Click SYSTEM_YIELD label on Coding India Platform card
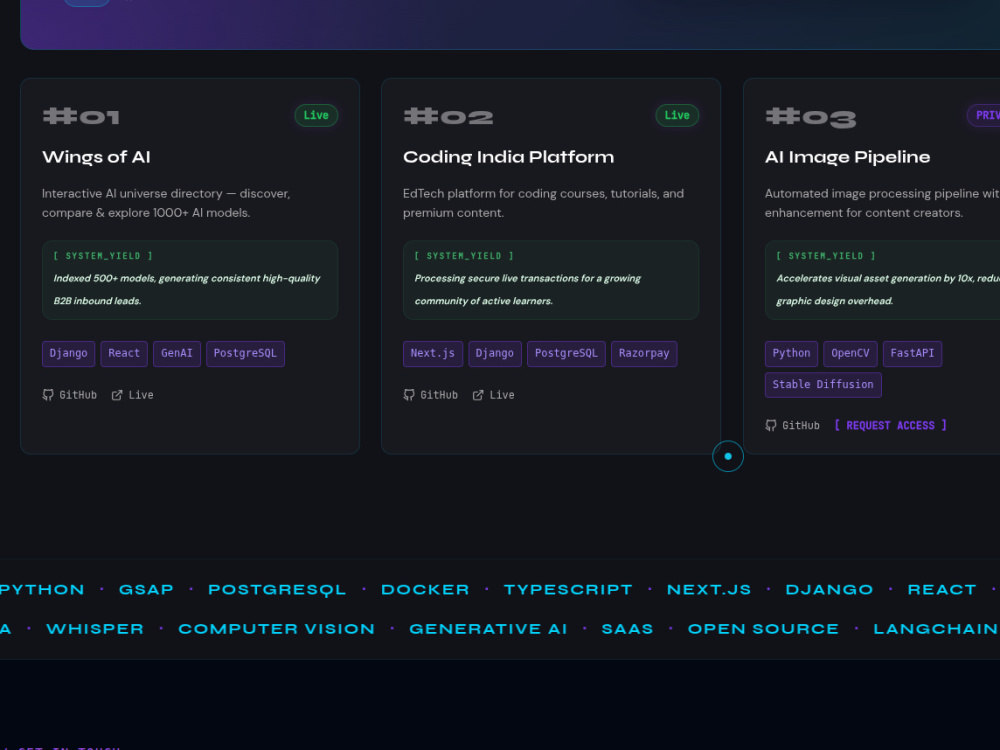 coord(464,256)
